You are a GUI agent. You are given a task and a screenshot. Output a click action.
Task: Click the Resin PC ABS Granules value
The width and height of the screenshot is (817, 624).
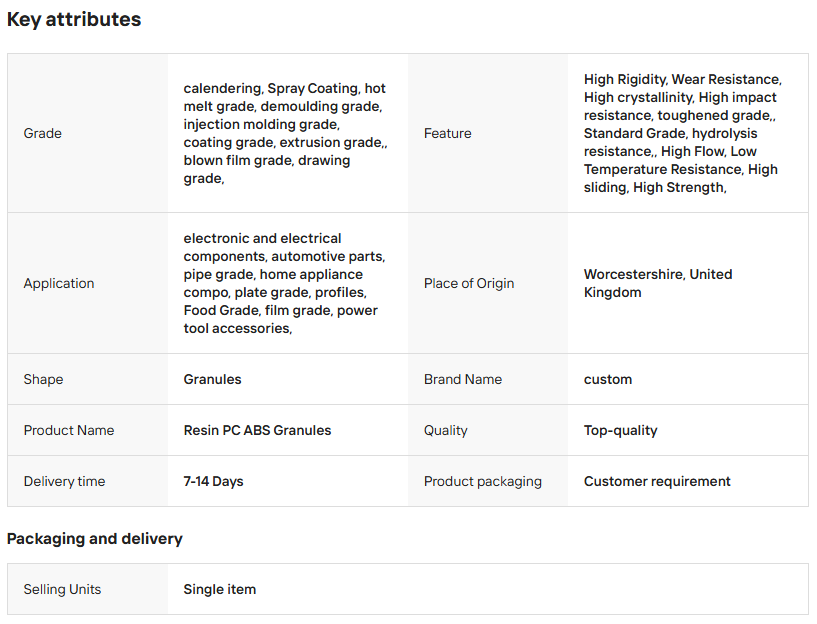tap(257, 430)
